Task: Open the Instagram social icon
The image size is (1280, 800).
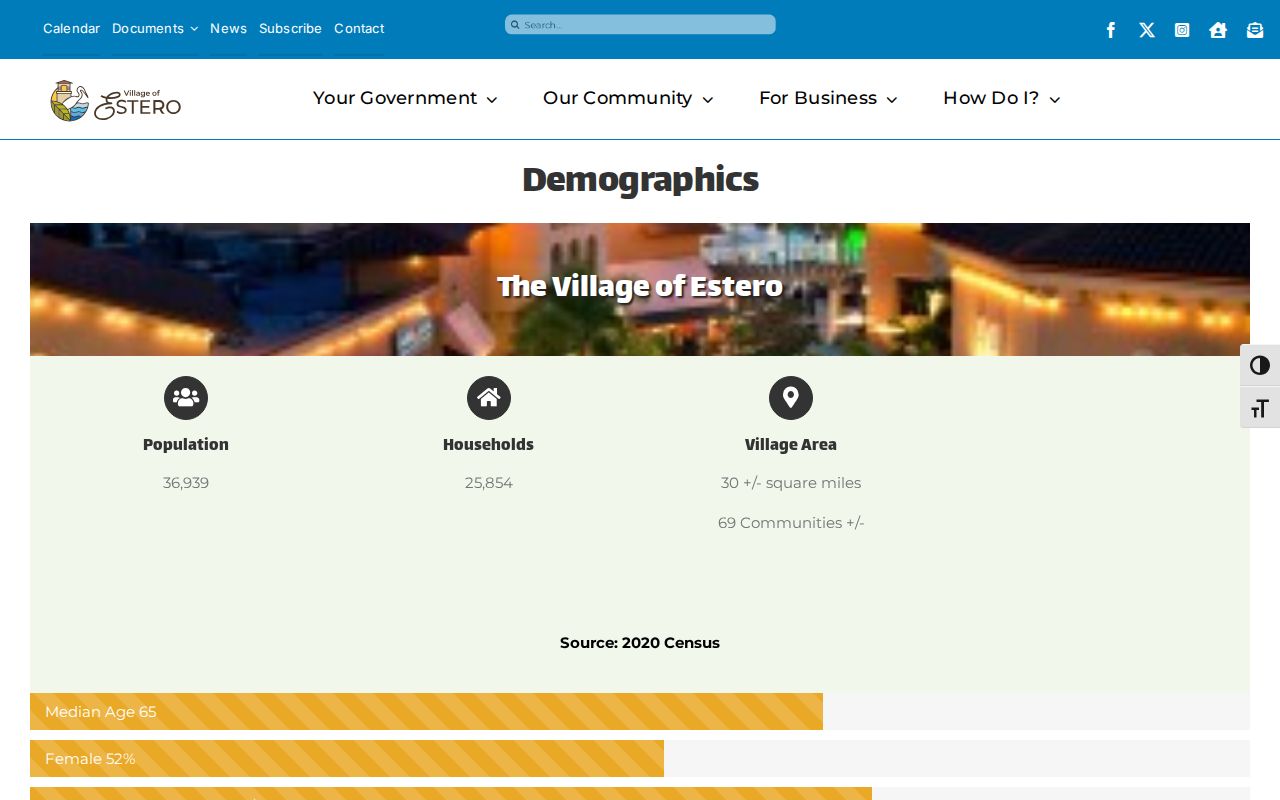Action: point(1182,30)
